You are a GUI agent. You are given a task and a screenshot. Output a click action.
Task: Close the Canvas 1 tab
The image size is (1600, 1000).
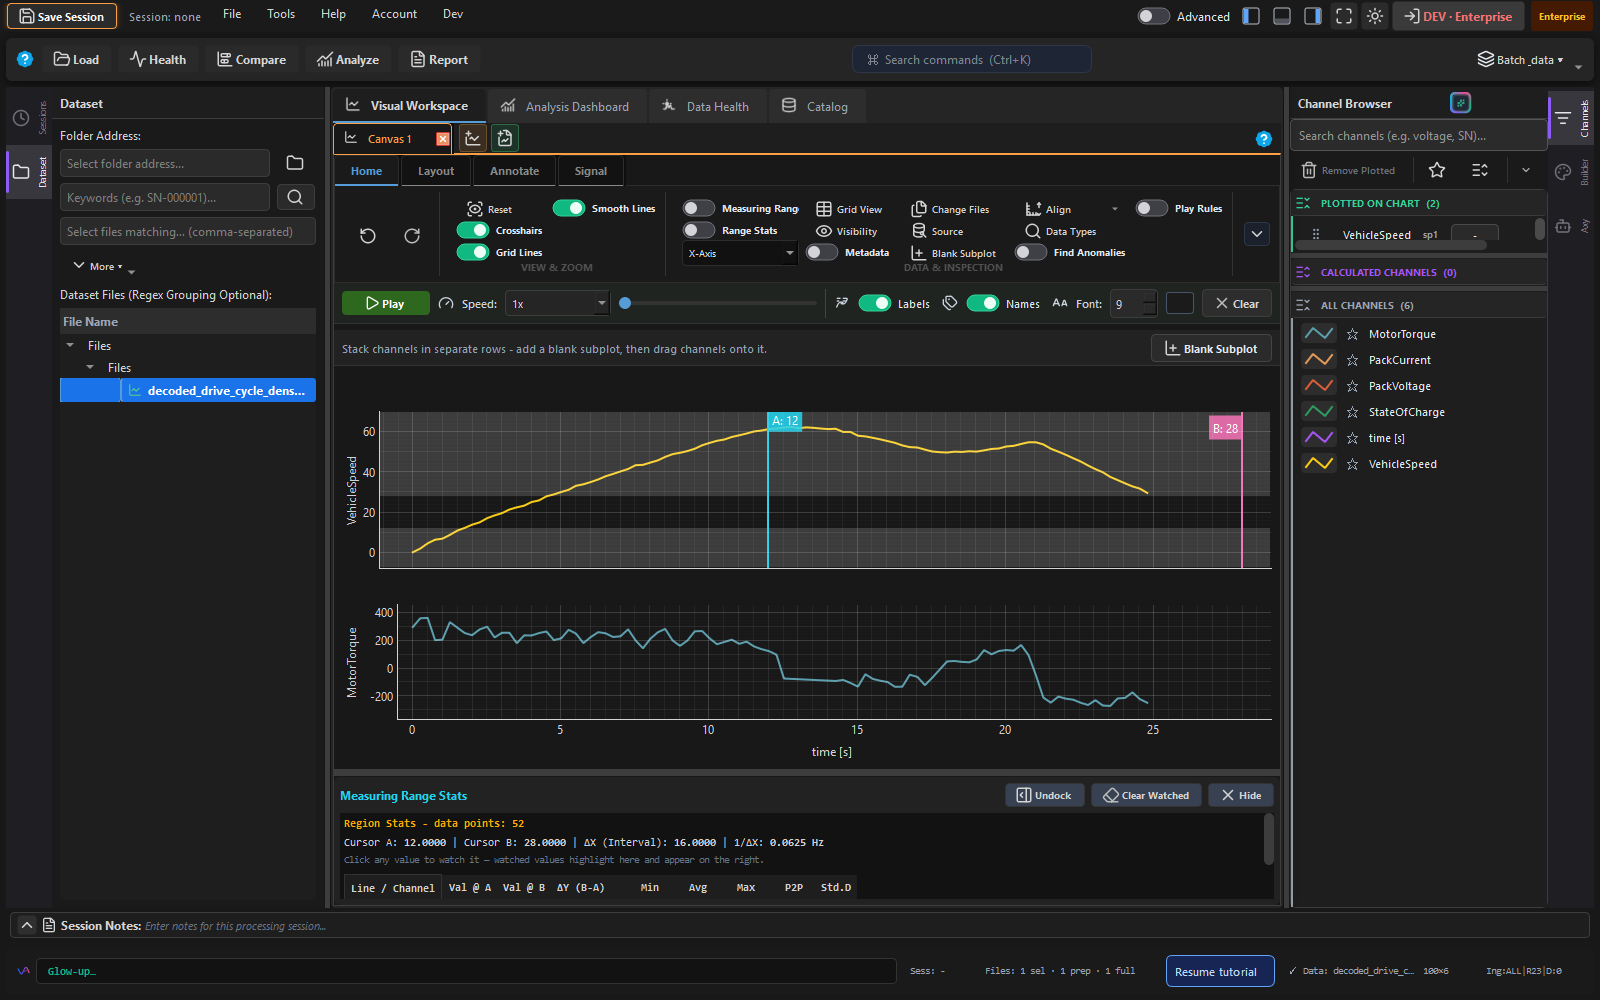(x=443, y=139)
